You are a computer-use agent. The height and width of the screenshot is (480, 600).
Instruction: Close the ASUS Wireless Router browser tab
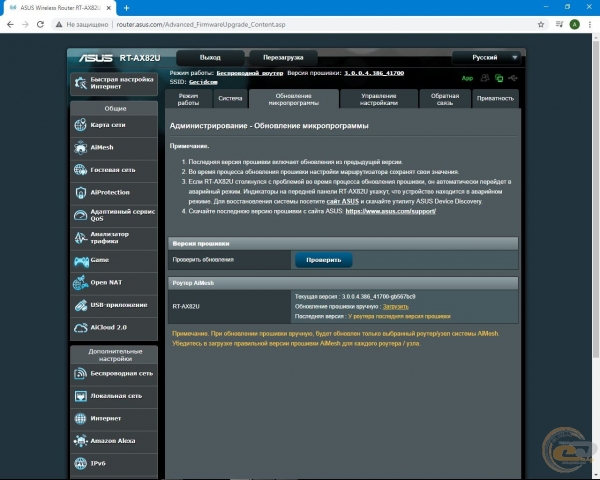click(109, 8)
